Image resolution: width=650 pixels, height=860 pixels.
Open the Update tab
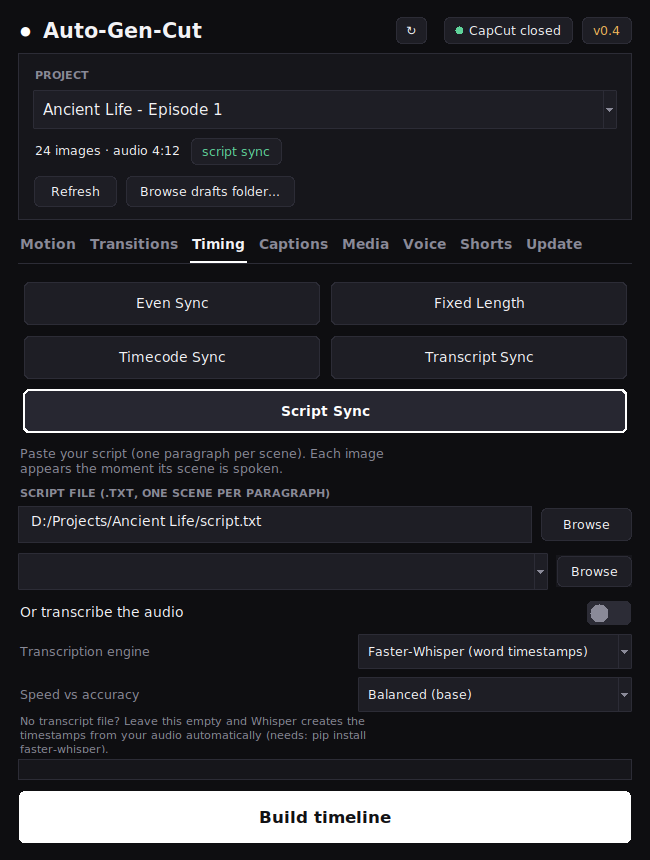pos(554,244)
